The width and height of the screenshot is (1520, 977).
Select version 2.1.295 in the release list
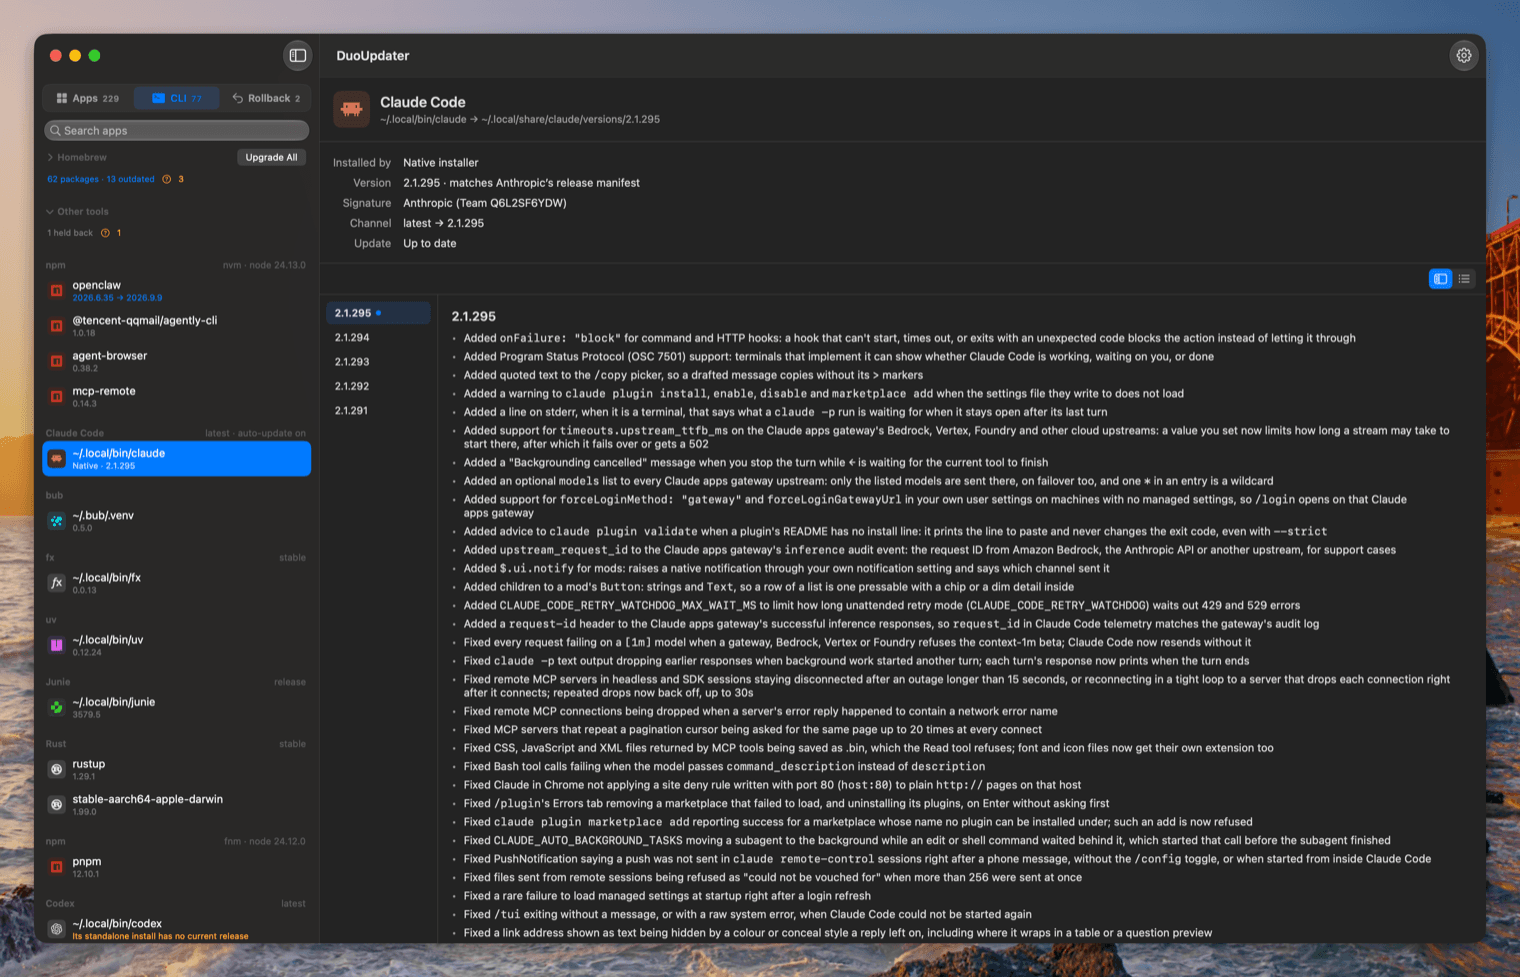[378, 313]
